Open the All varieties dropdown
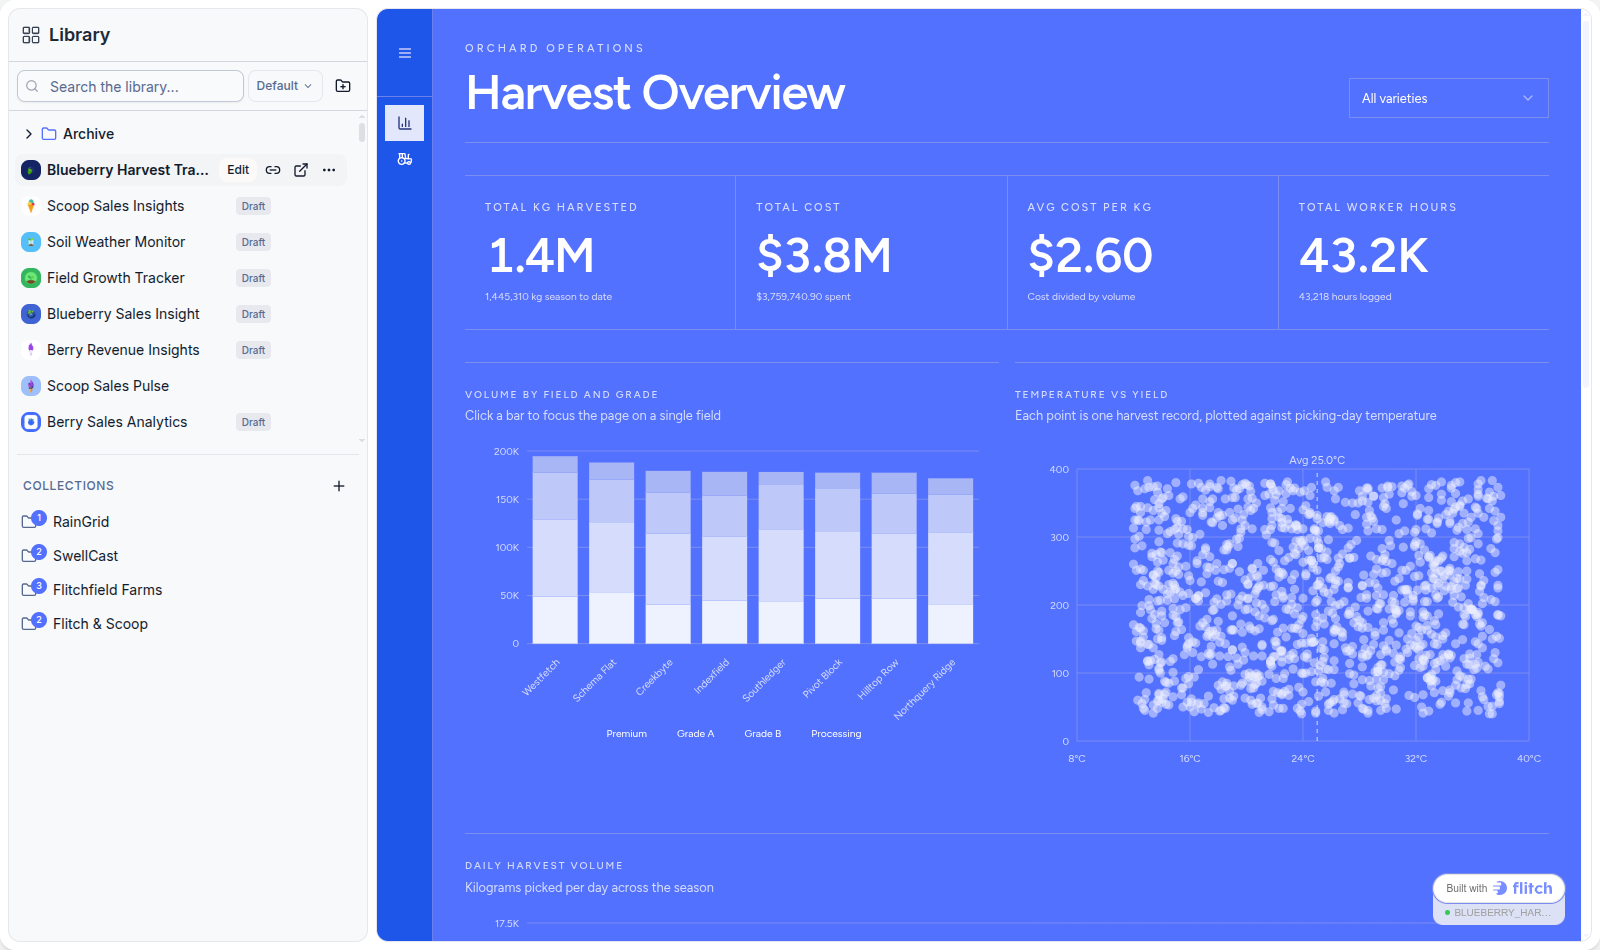Screen dimensions: 1600x950 pos(1448,98)
